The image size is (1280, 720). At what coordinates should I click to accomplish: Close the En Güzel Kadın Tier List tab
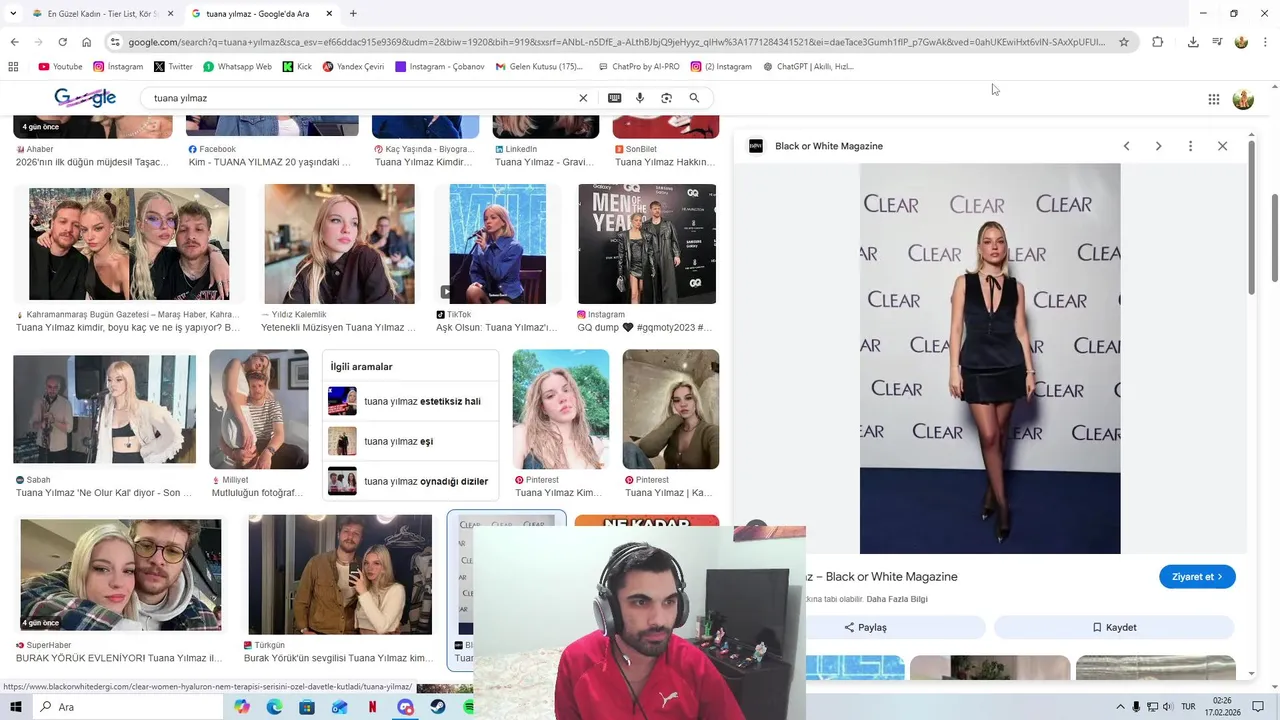[171, 14]
